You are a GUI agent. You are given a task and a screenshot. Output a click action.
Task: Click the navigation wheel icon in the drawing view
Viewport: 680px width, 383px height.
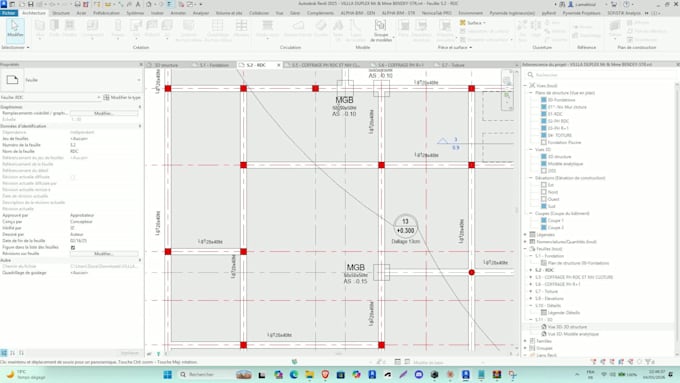pos(507,80)
